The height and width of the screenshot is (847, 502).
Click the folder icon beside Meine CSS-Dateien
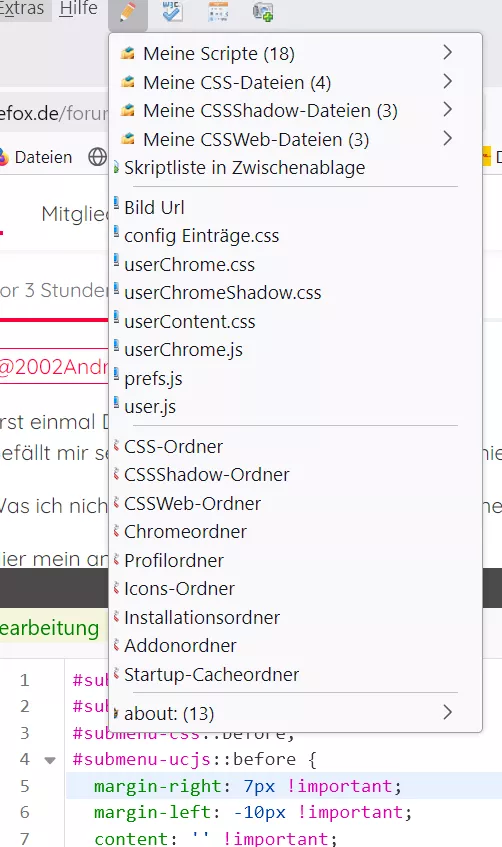(128, 82)
